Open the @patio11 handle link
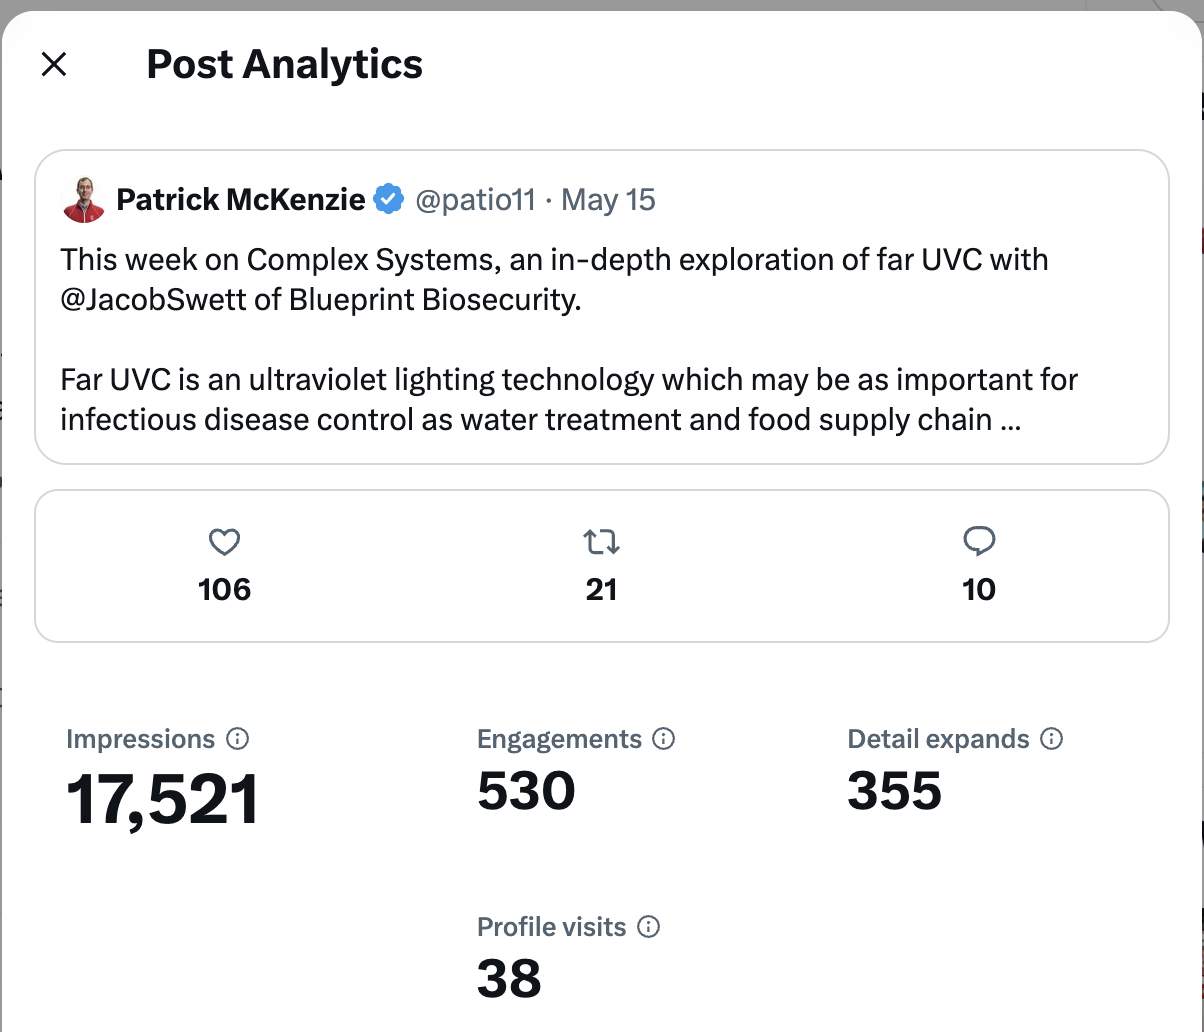Screen dimensions: 1204x1032 point(475,200)
